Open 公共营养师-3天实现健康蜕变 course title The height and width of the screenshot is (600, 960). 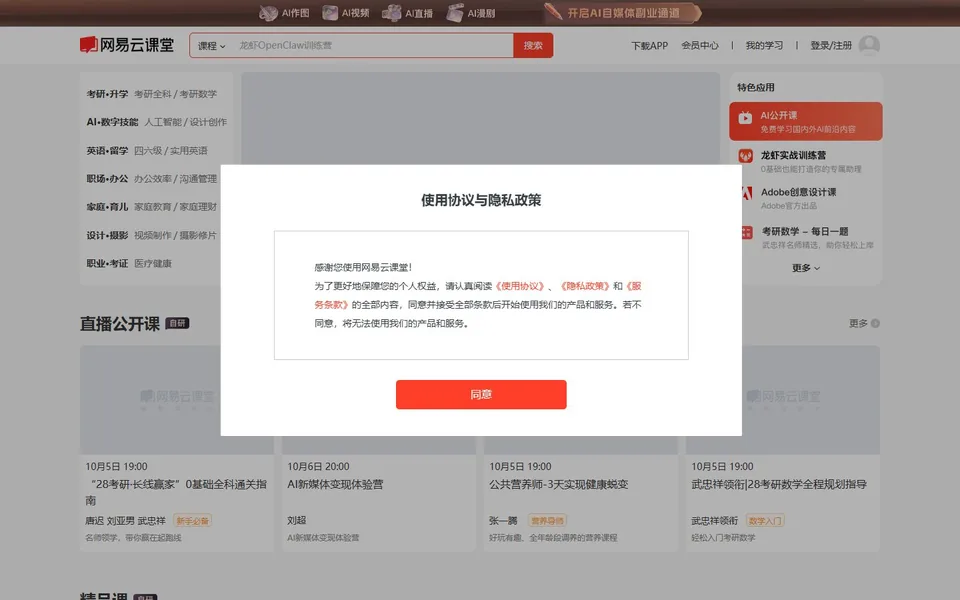[x=558, y=484]
